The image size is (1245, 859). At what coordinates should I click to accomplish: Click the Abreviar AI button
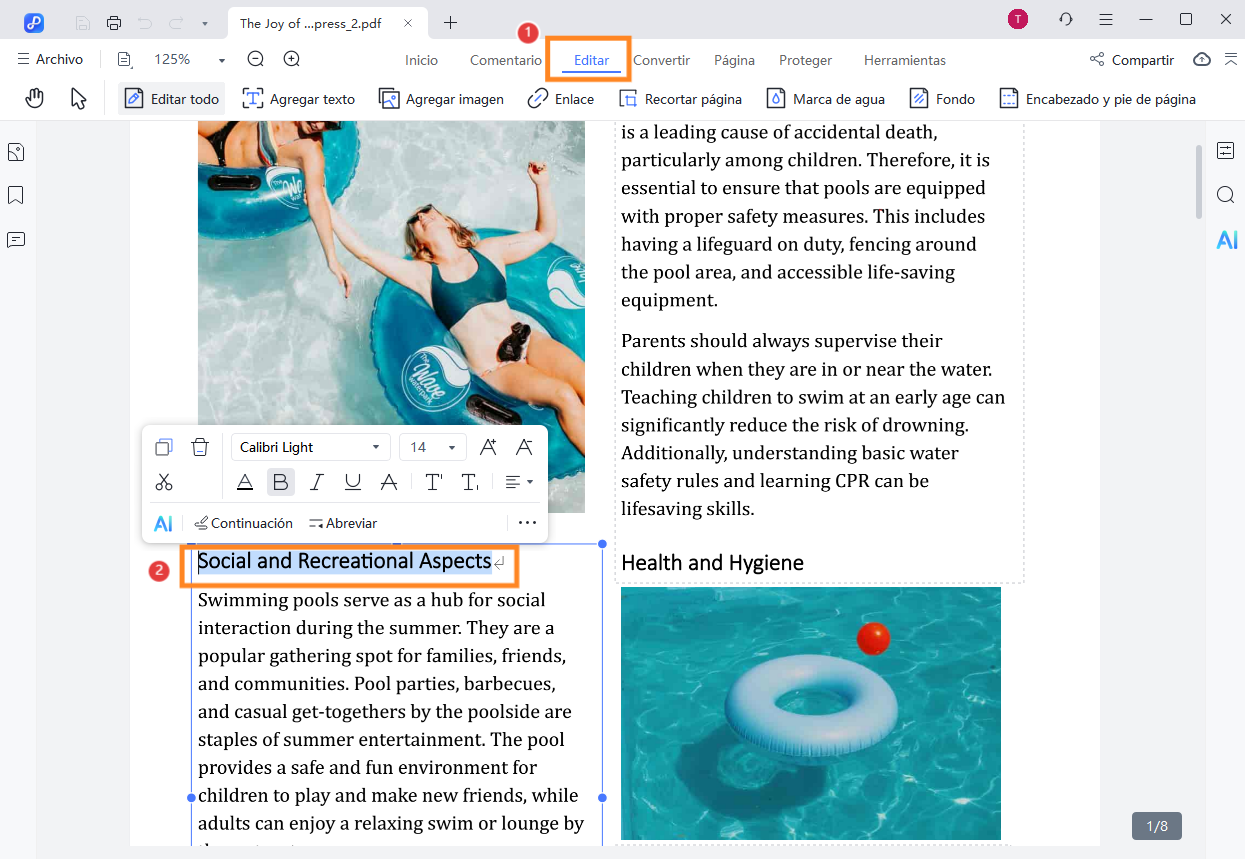click(343, 523)
